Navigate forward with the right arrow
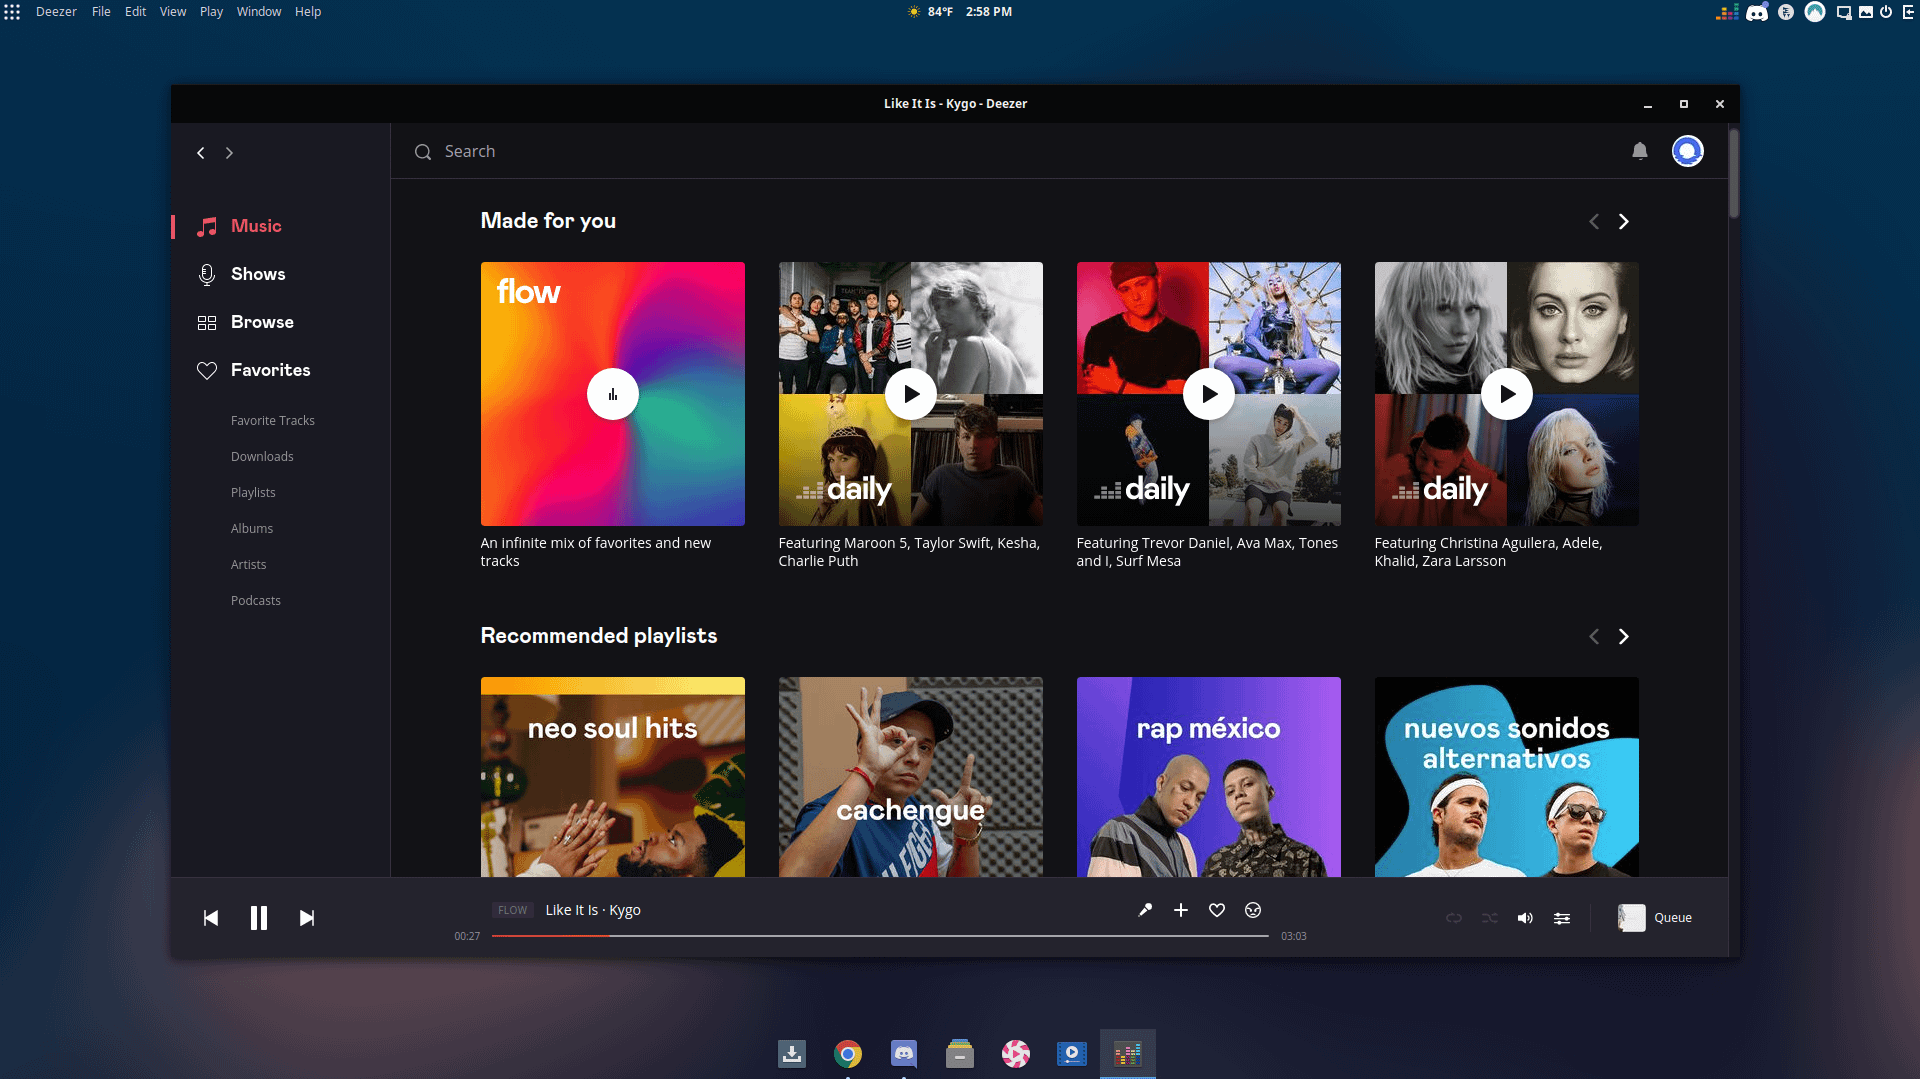 (229, 153)
